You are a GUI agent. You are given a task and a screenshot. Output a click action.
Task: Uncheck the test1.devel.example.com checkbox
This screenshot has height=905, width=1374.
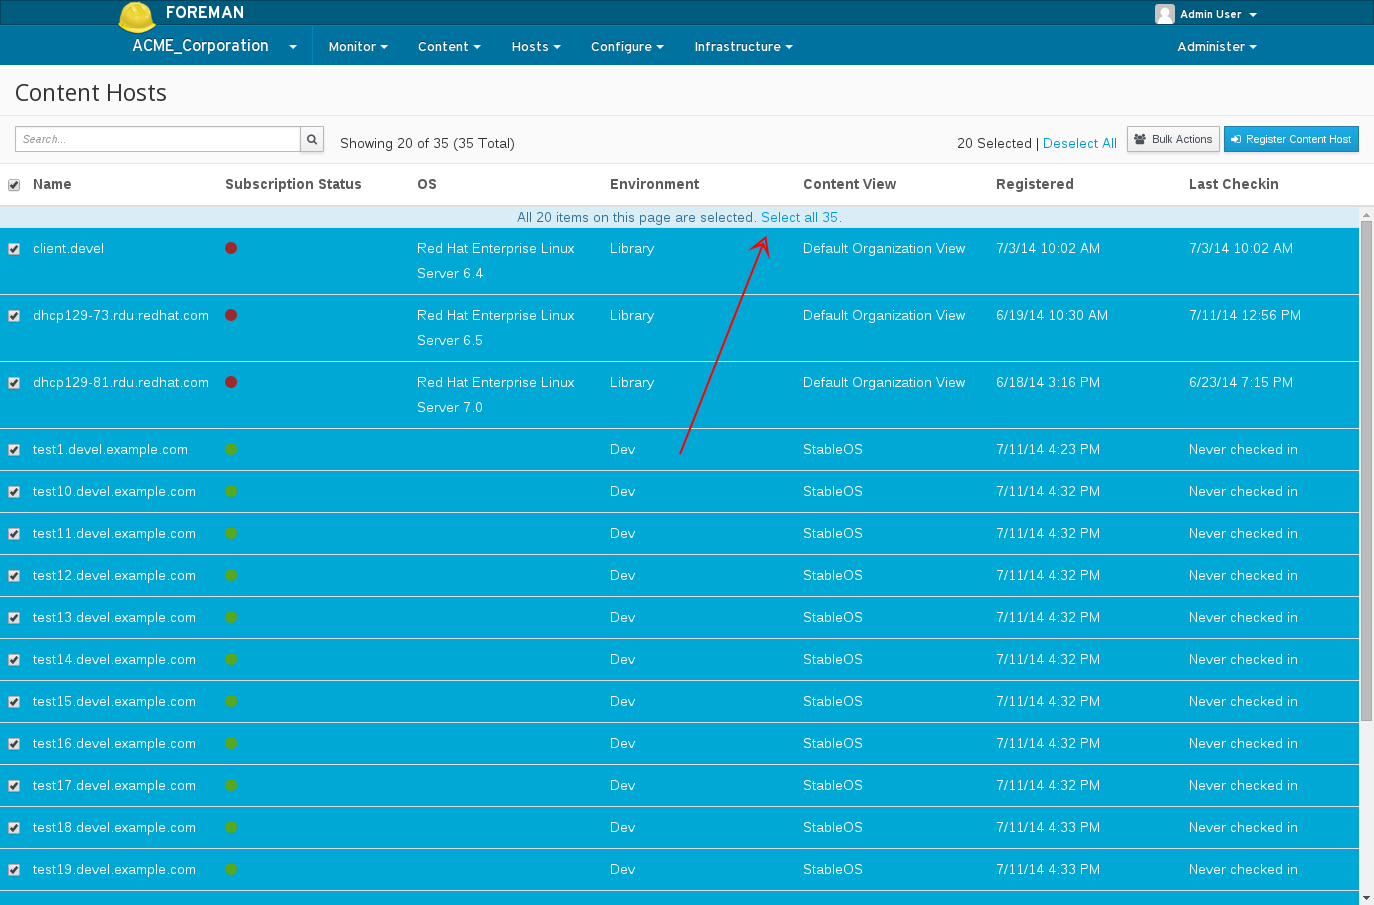coord(14,450)
